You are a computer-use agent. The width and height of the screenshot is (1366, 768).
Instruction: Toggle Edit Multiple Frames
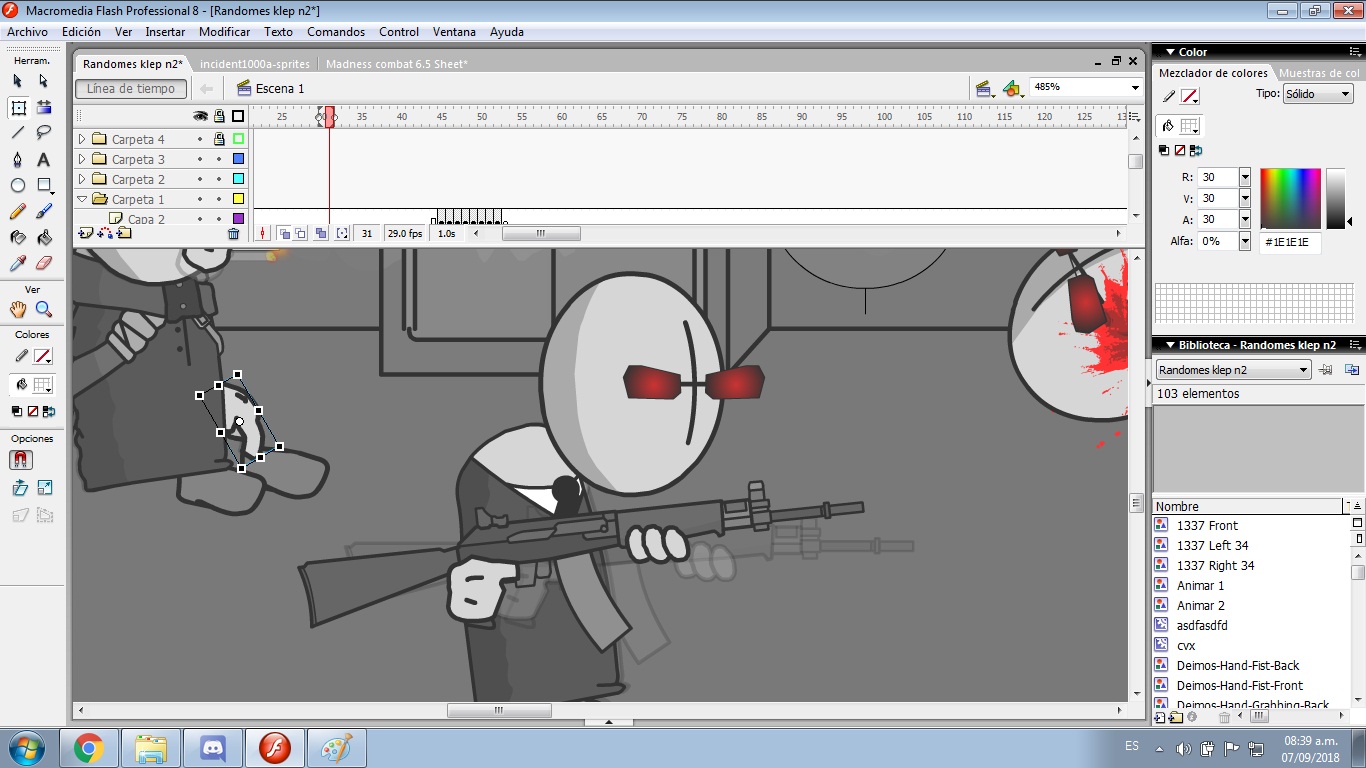click(320, 233)
